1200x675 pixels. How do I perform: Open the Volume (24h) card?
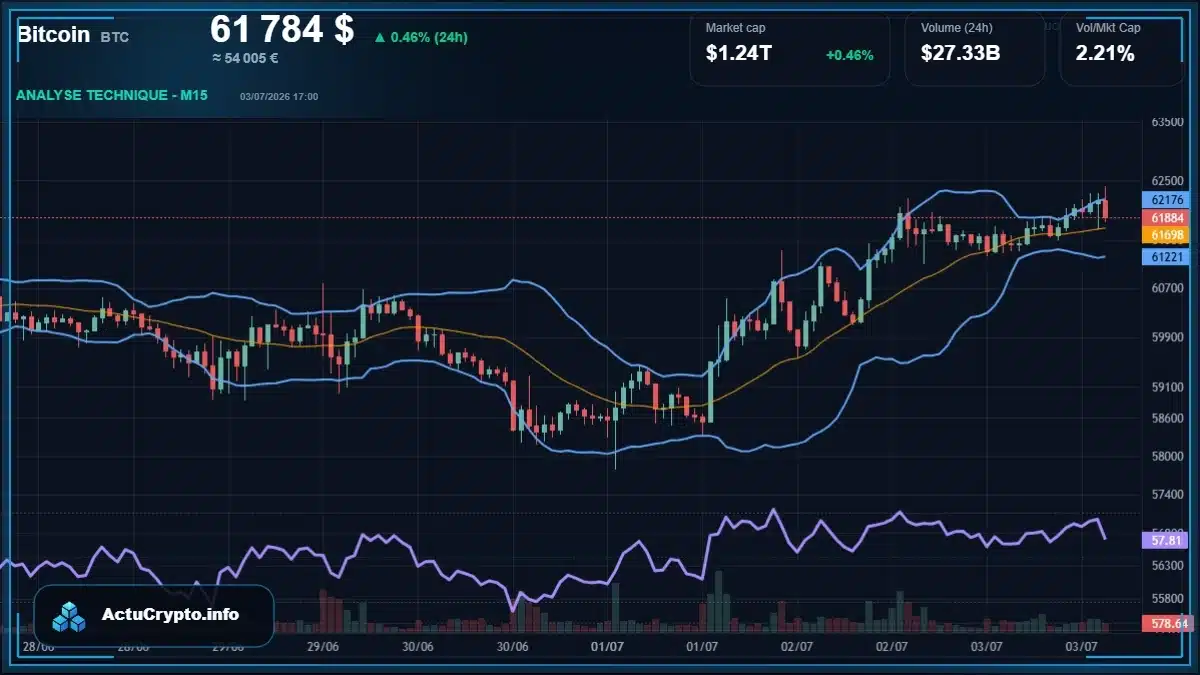point(975,48)
